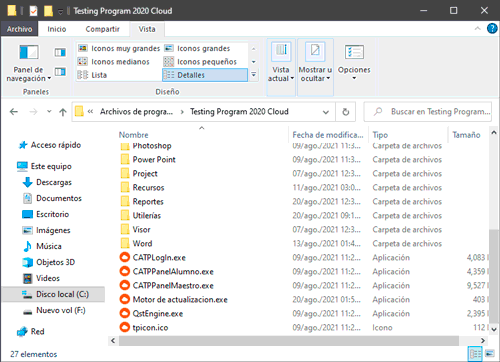Screen dimensions: 500x362
Task: Open the Vista actual dropdown
Action: [281, 67]
